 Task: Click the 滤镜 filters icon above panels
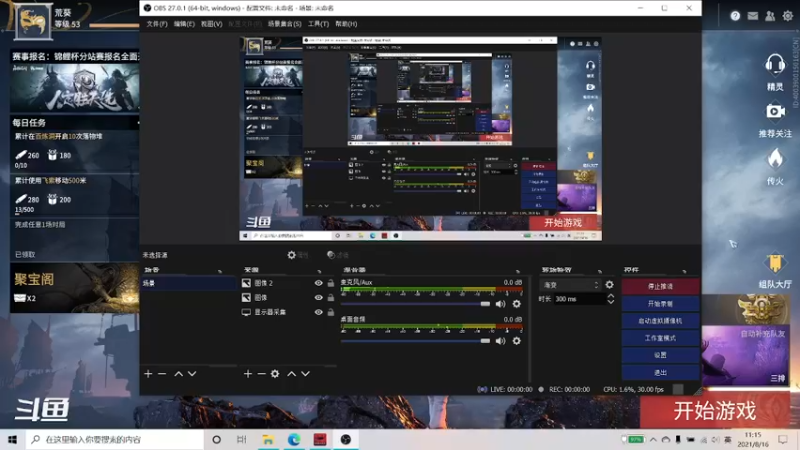point(331,255)
